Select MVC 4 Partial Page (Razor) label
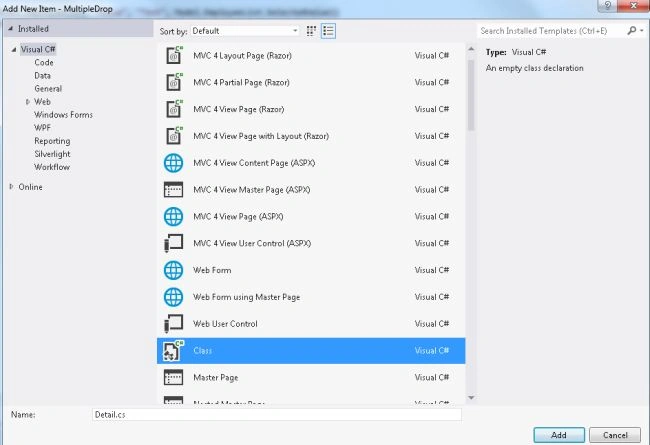This screenshot has height=445, width=650. pos(241,83)
